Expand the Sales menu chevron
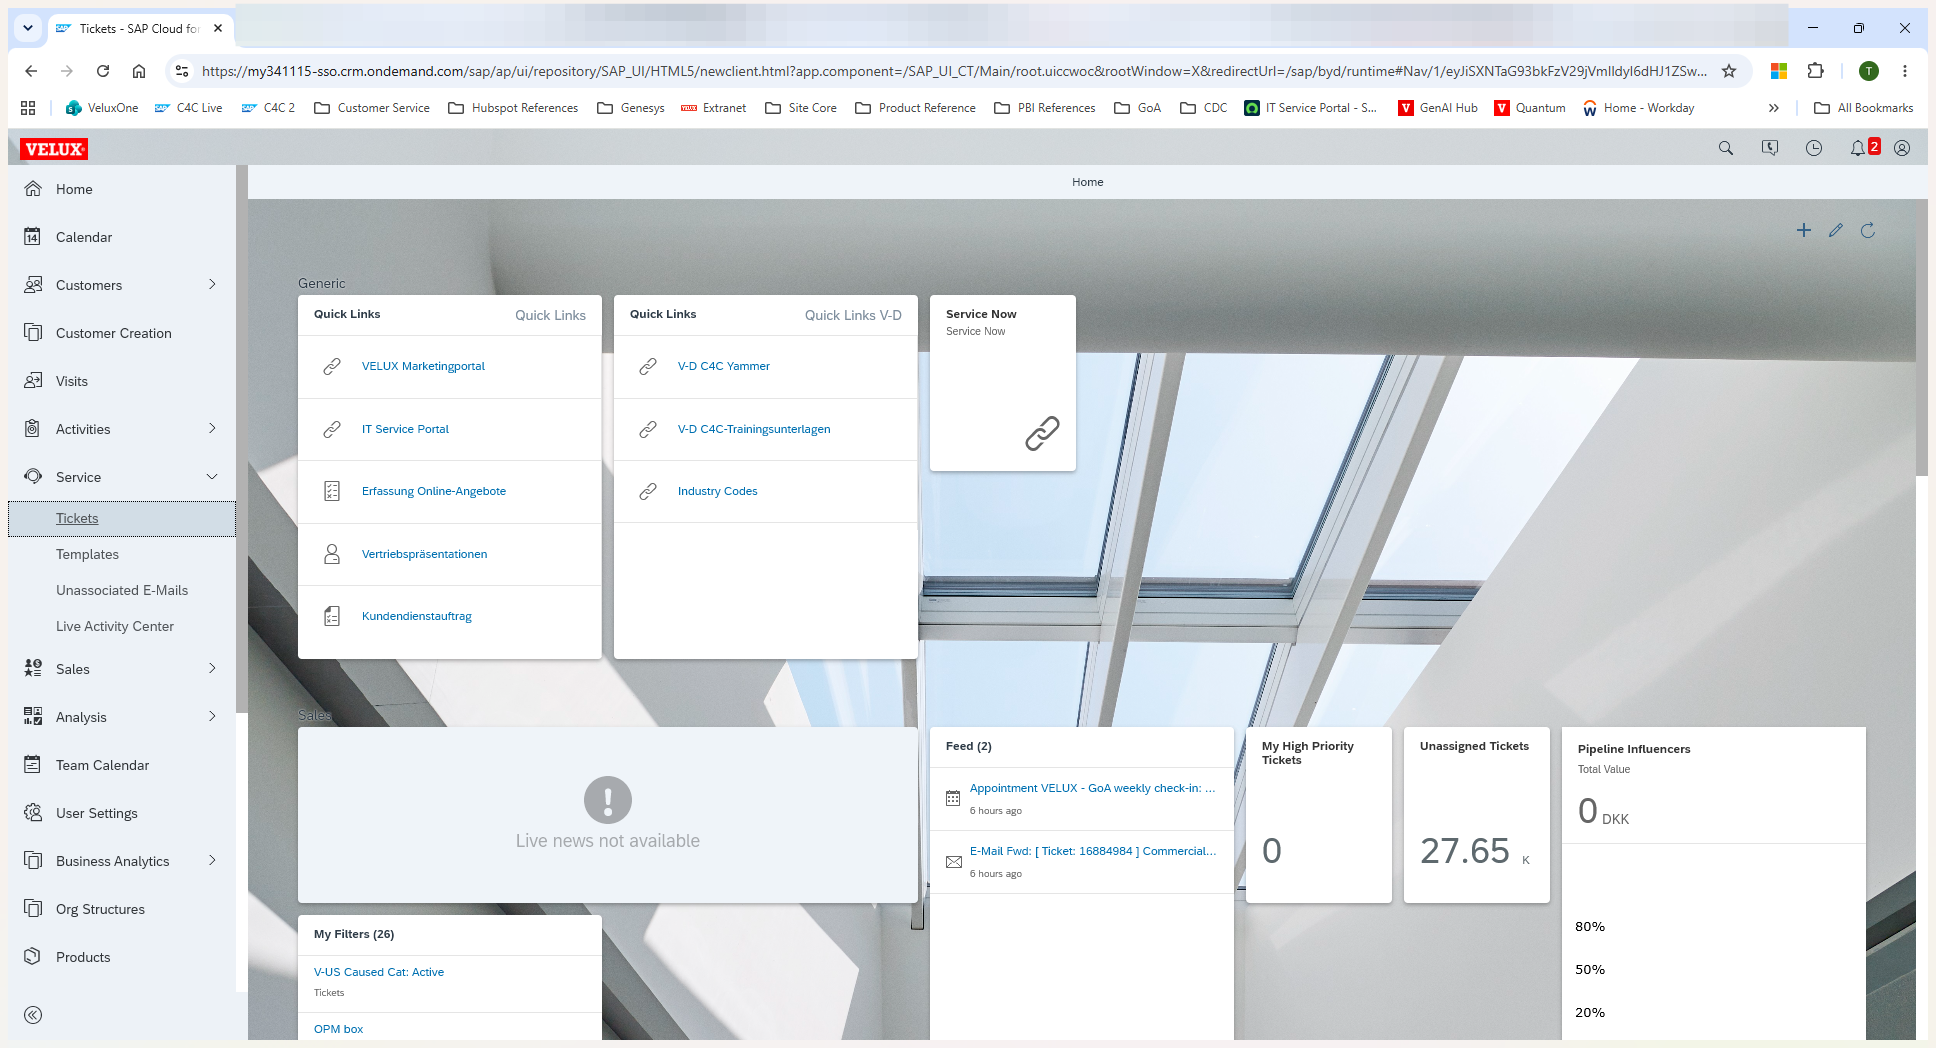Viewport: 1936px width, 1048px height. (212, 669)
